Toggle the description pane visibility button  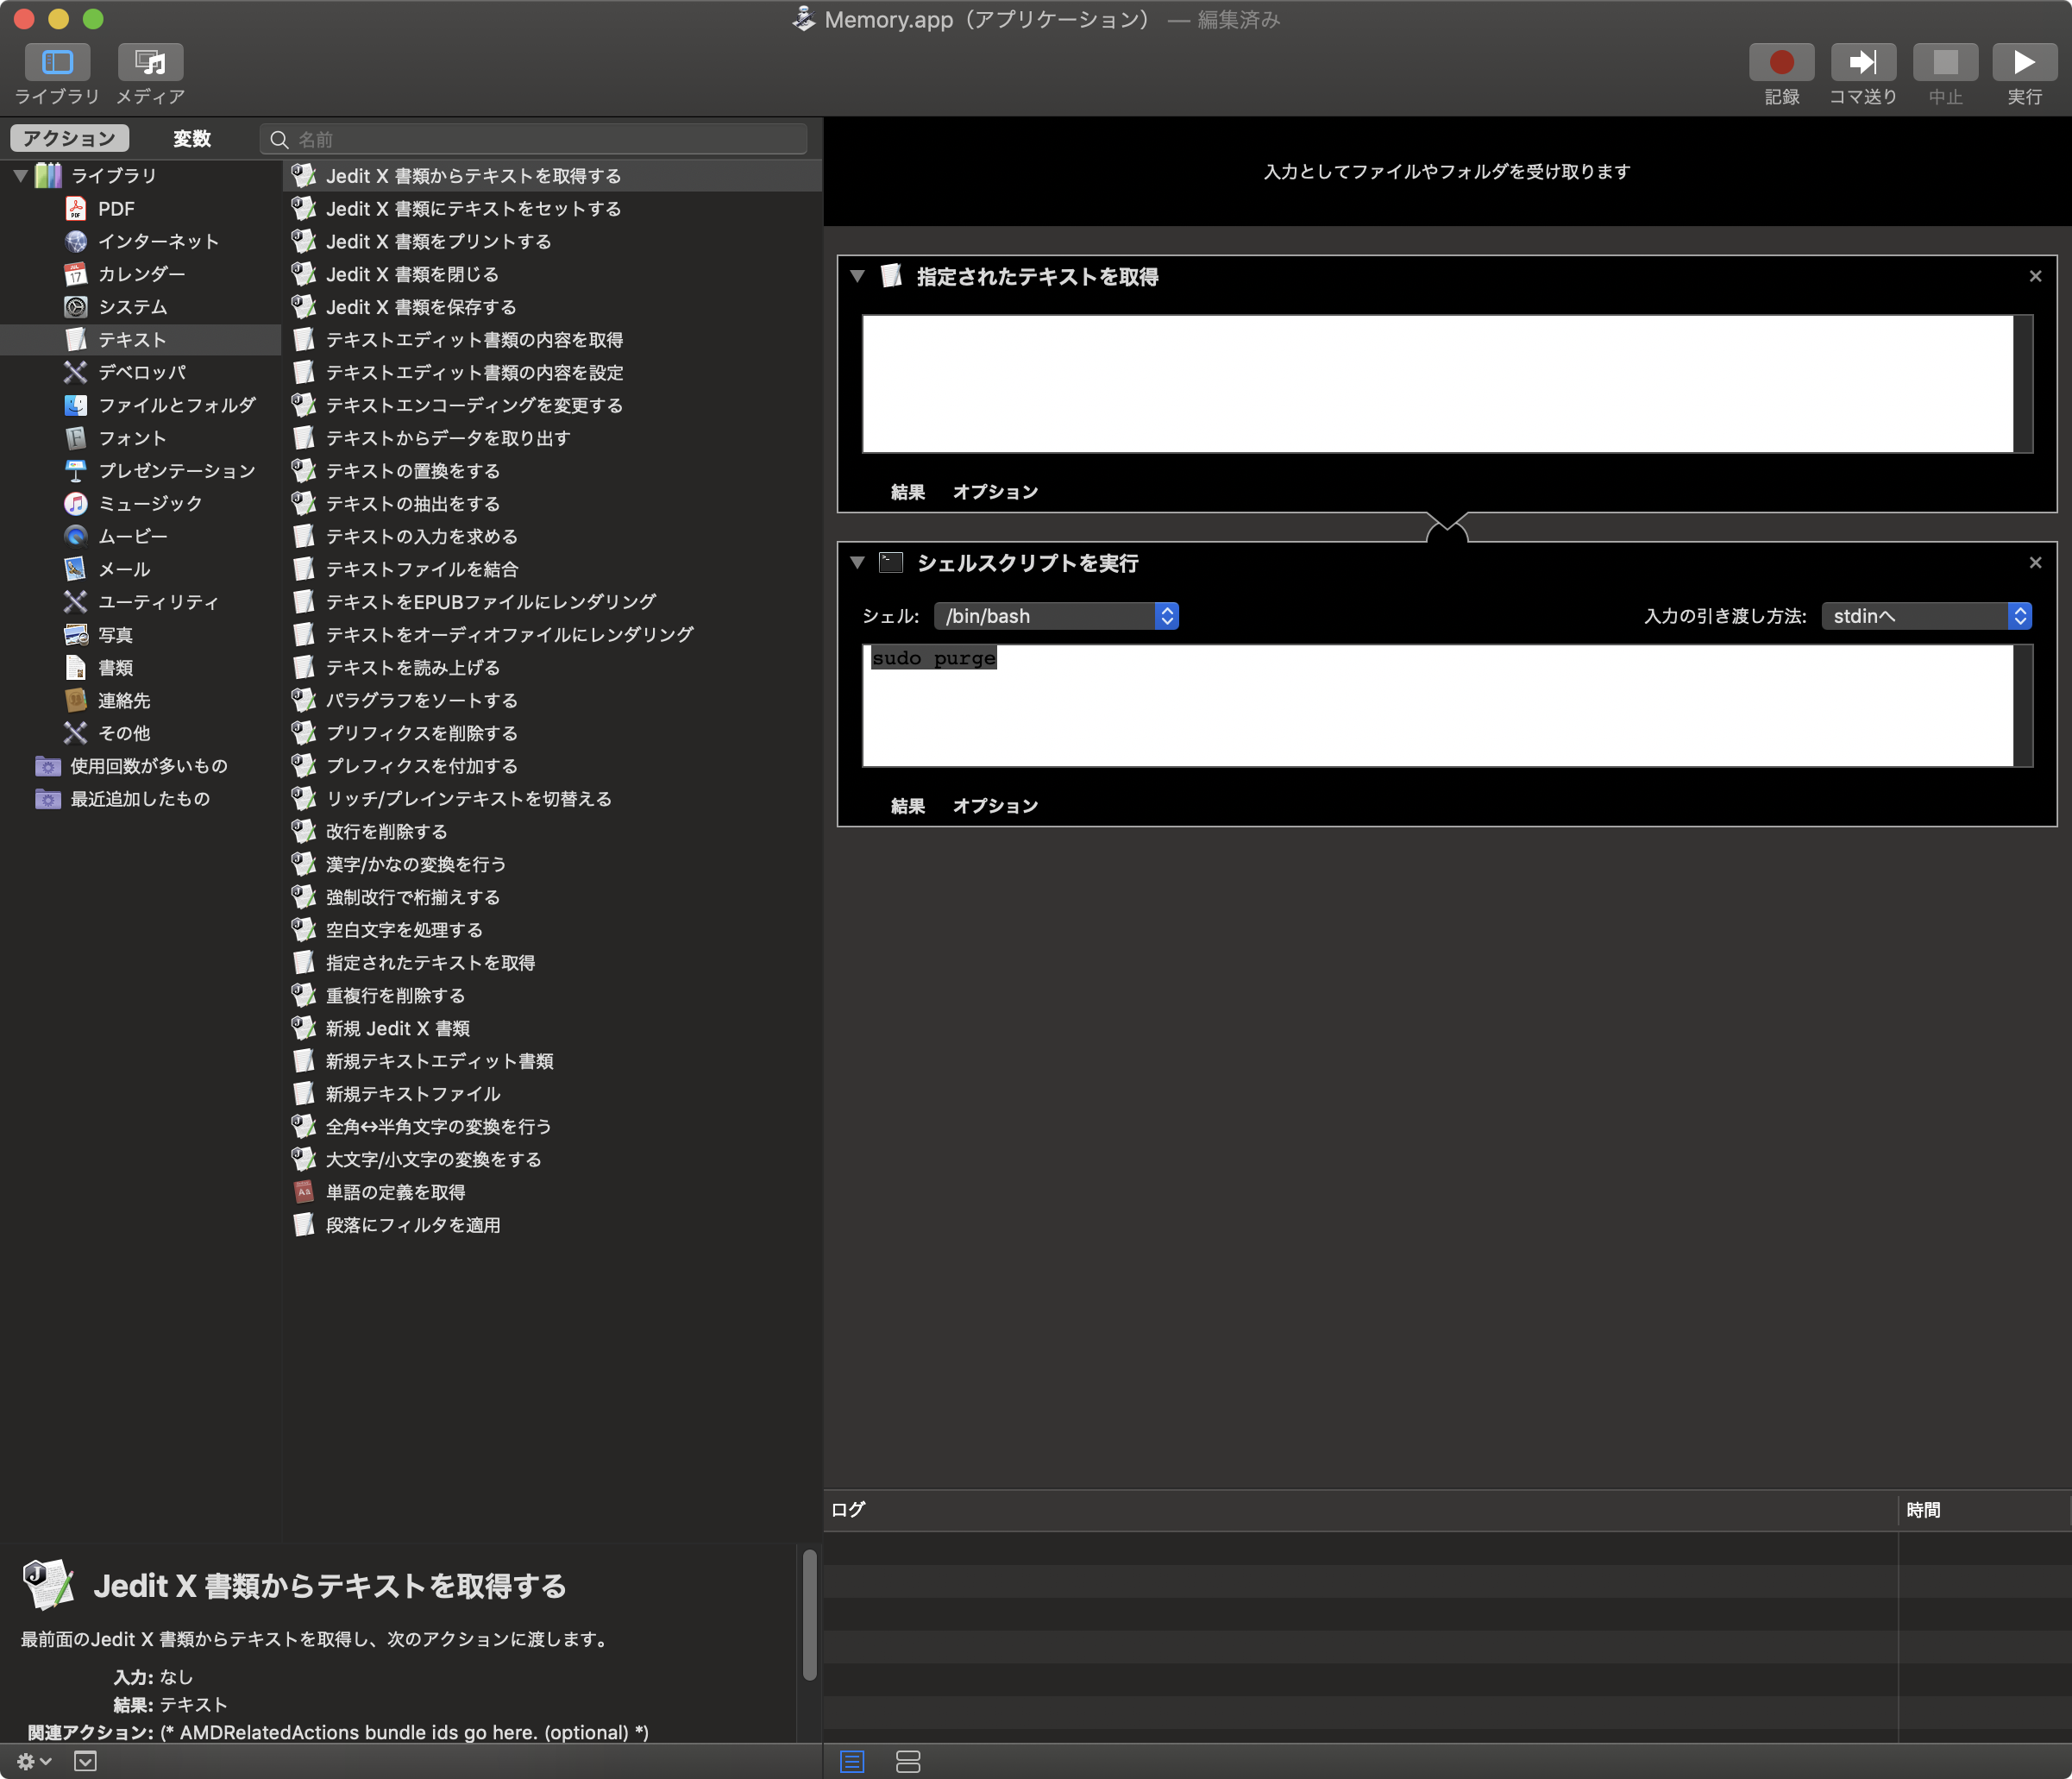pyautogui.click(x=86, y=1761)
